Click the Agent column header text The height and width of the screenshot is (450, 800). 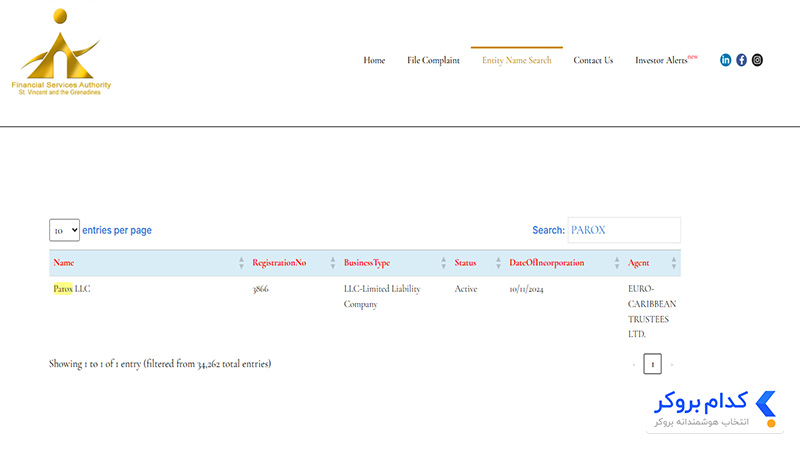click(638, 263)
